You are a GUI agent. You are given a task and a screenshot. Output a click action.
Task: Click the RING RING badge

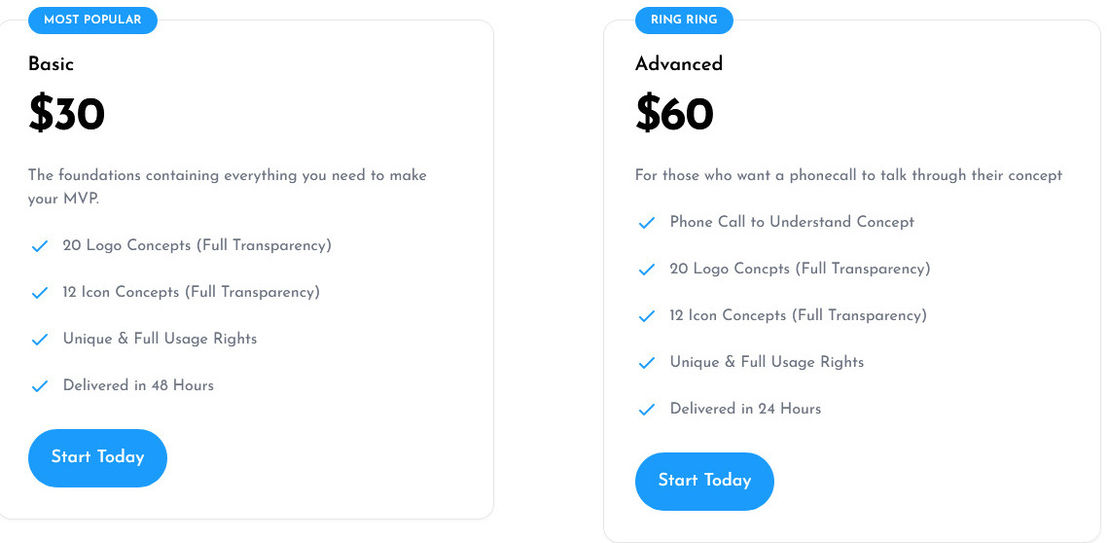click(x=684, y=20)
